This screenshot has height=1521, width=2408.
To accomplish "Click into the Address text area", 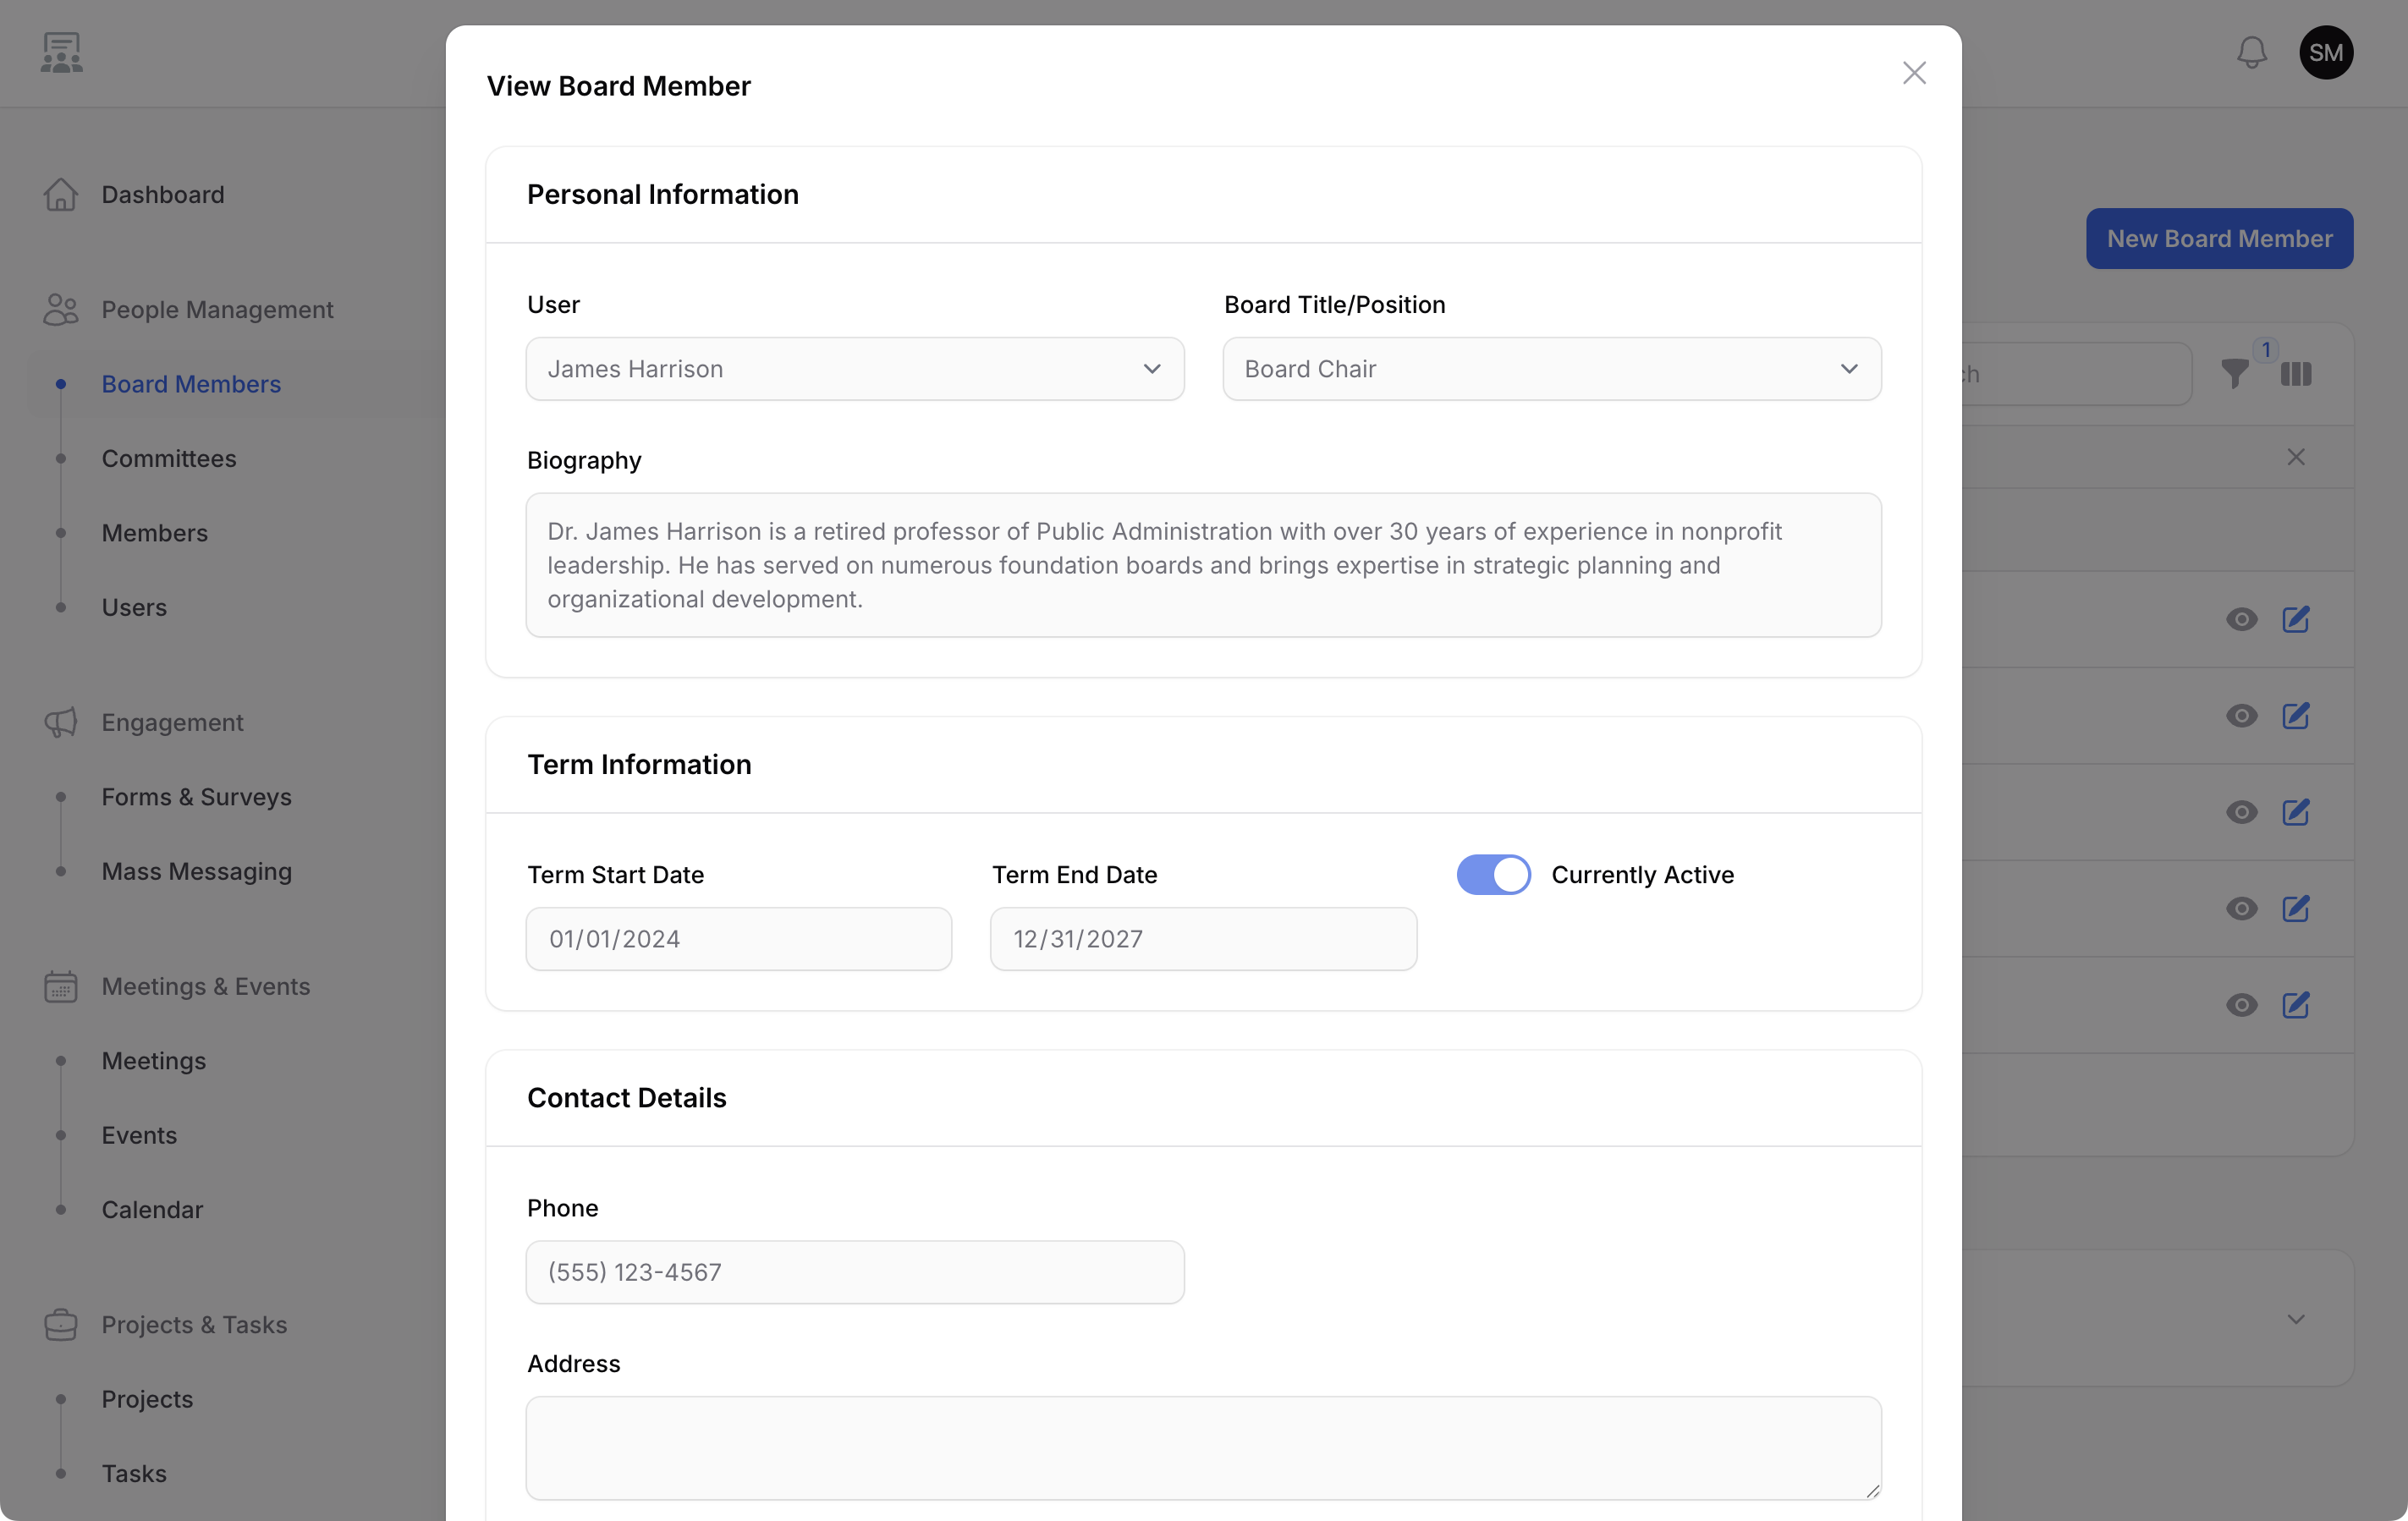I will (1203, 1447).
